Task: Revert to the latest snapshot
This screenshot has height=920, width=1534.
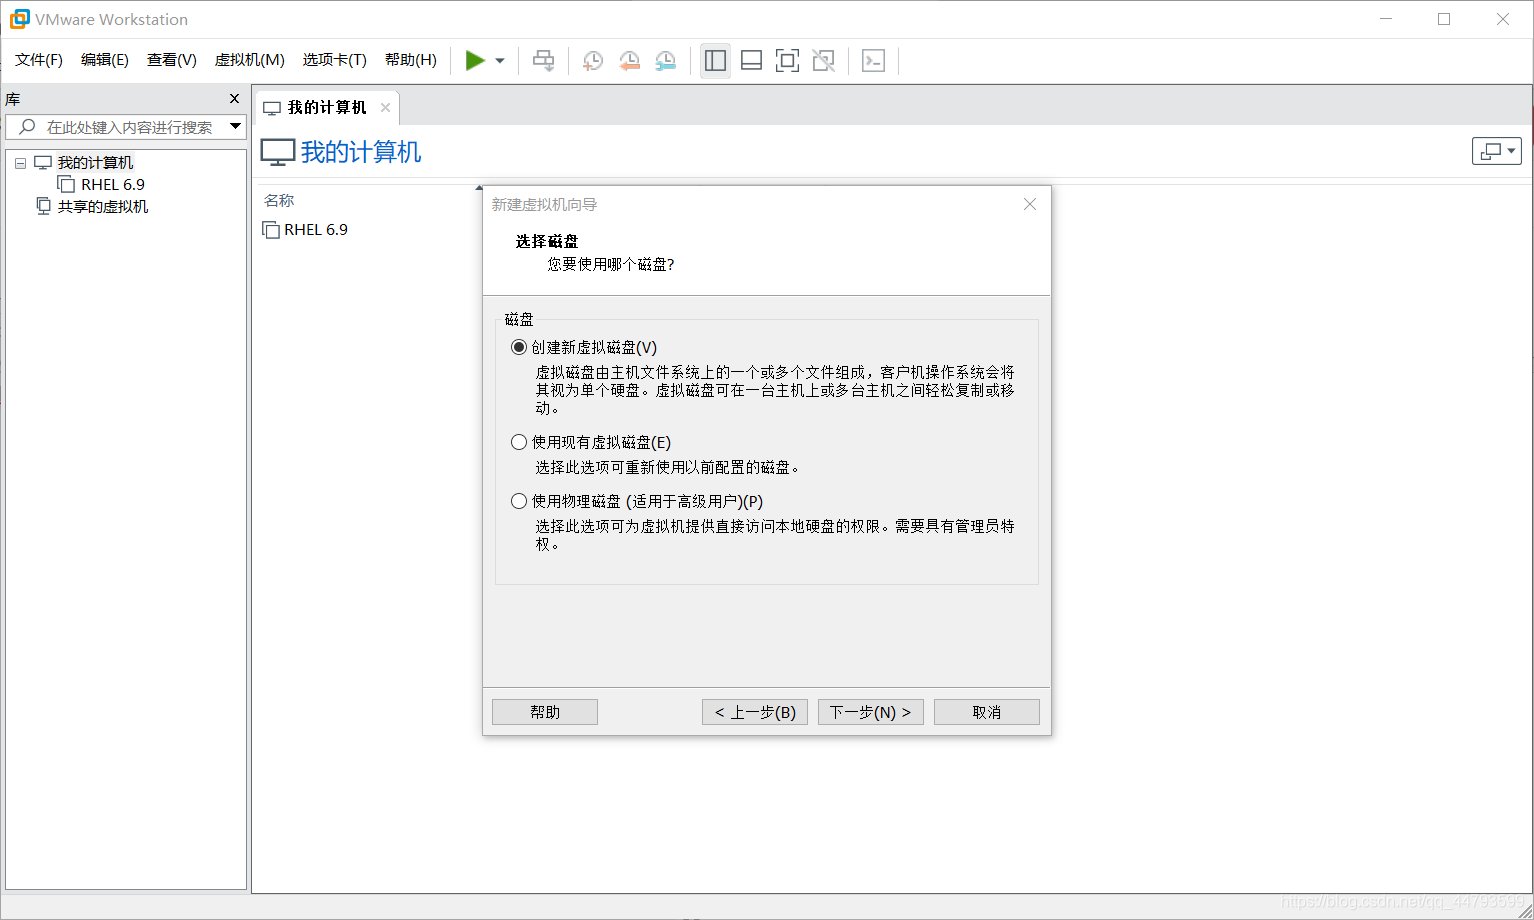Action: click(x=629, y=60)
